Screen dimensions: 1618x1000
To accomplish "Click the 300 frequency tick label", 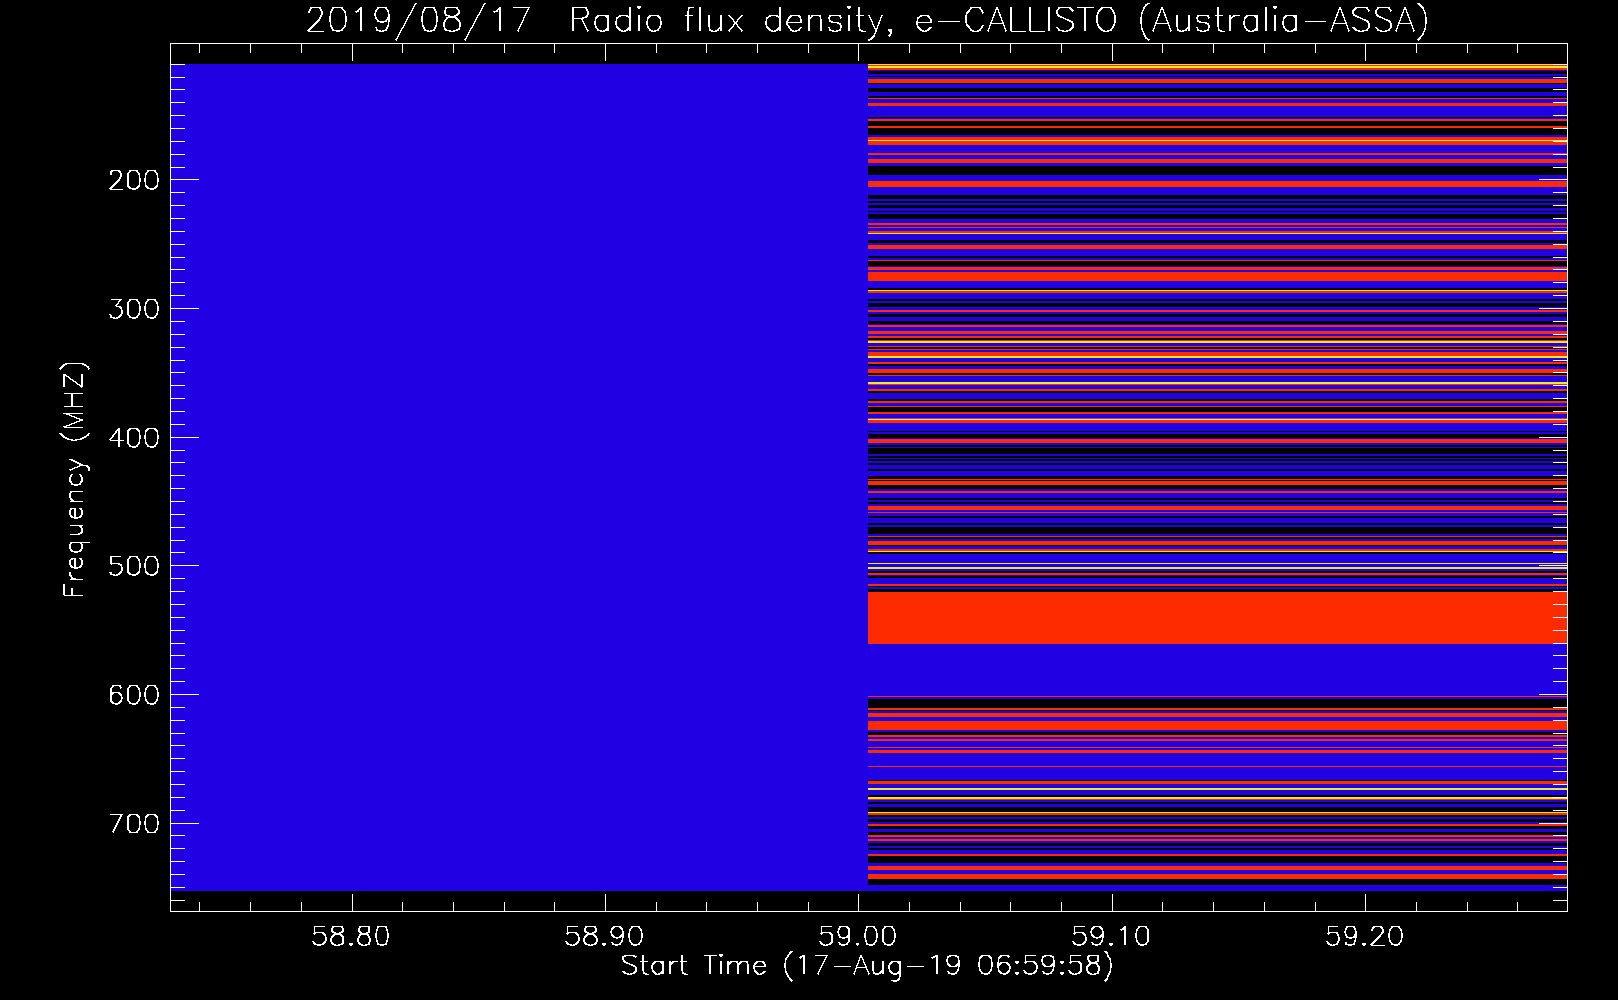I will 134,309.
